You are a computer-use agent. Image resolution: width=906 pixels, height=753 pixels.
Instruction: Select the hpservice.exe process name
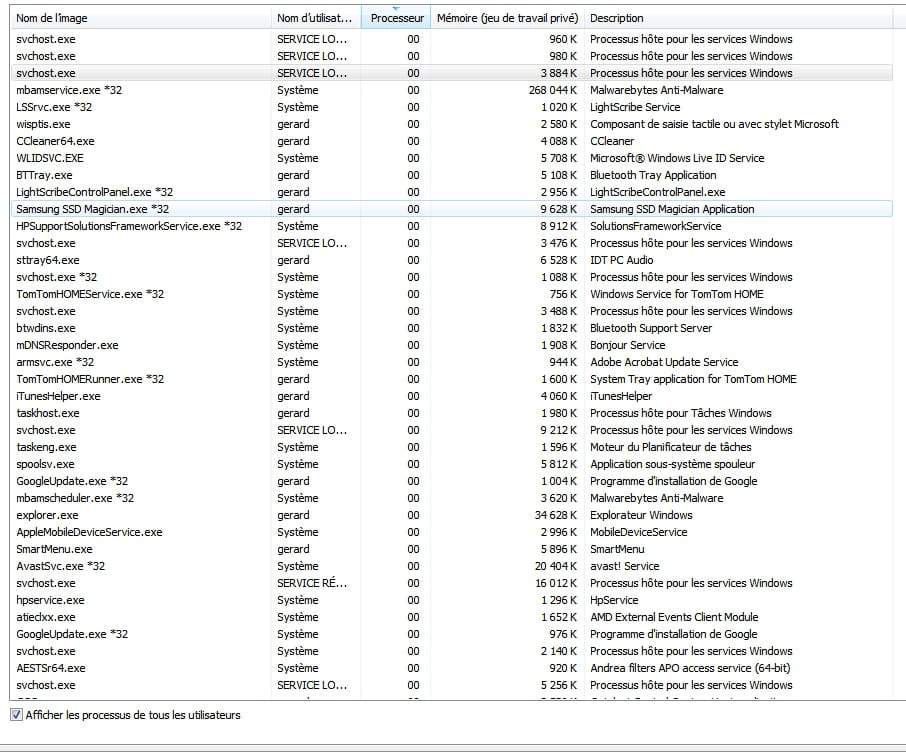pyautogui.click(x=50, y=600)
